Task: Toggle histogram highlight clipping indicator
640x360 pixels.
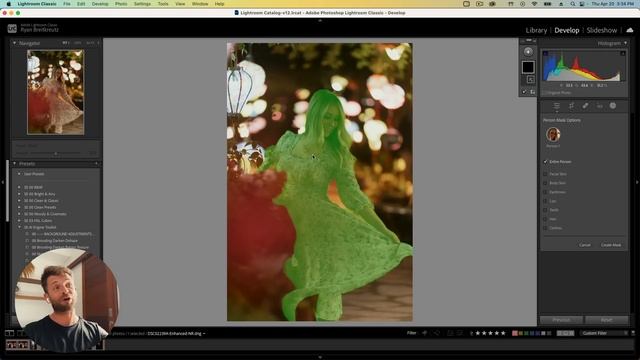Action: (x=623, y=53)
